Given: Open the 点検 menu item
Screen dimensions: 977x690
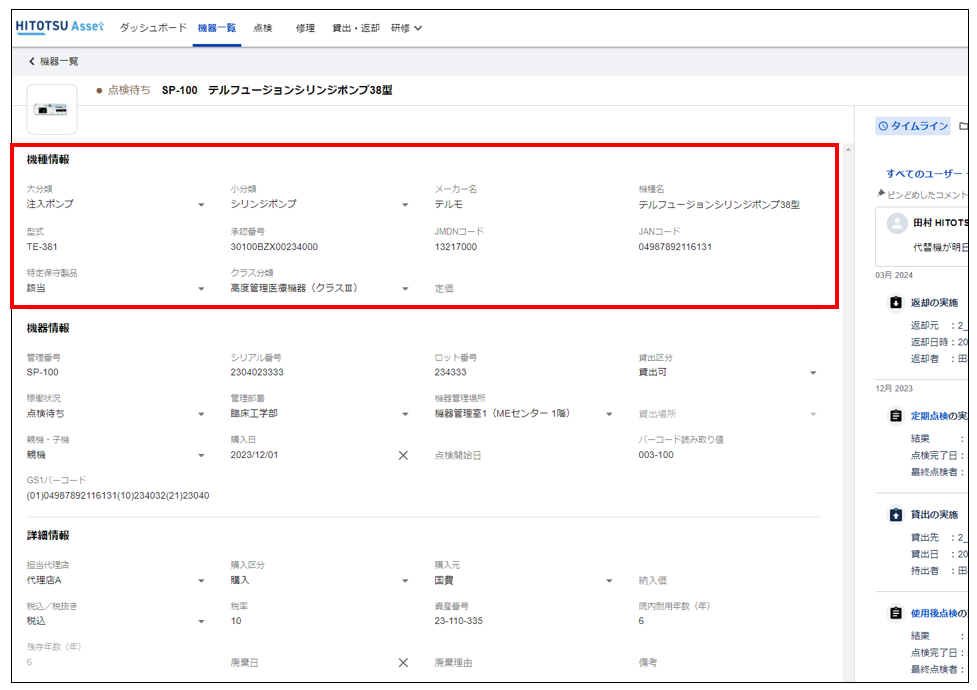Looking at the screenshot, I should coord(263,27).
